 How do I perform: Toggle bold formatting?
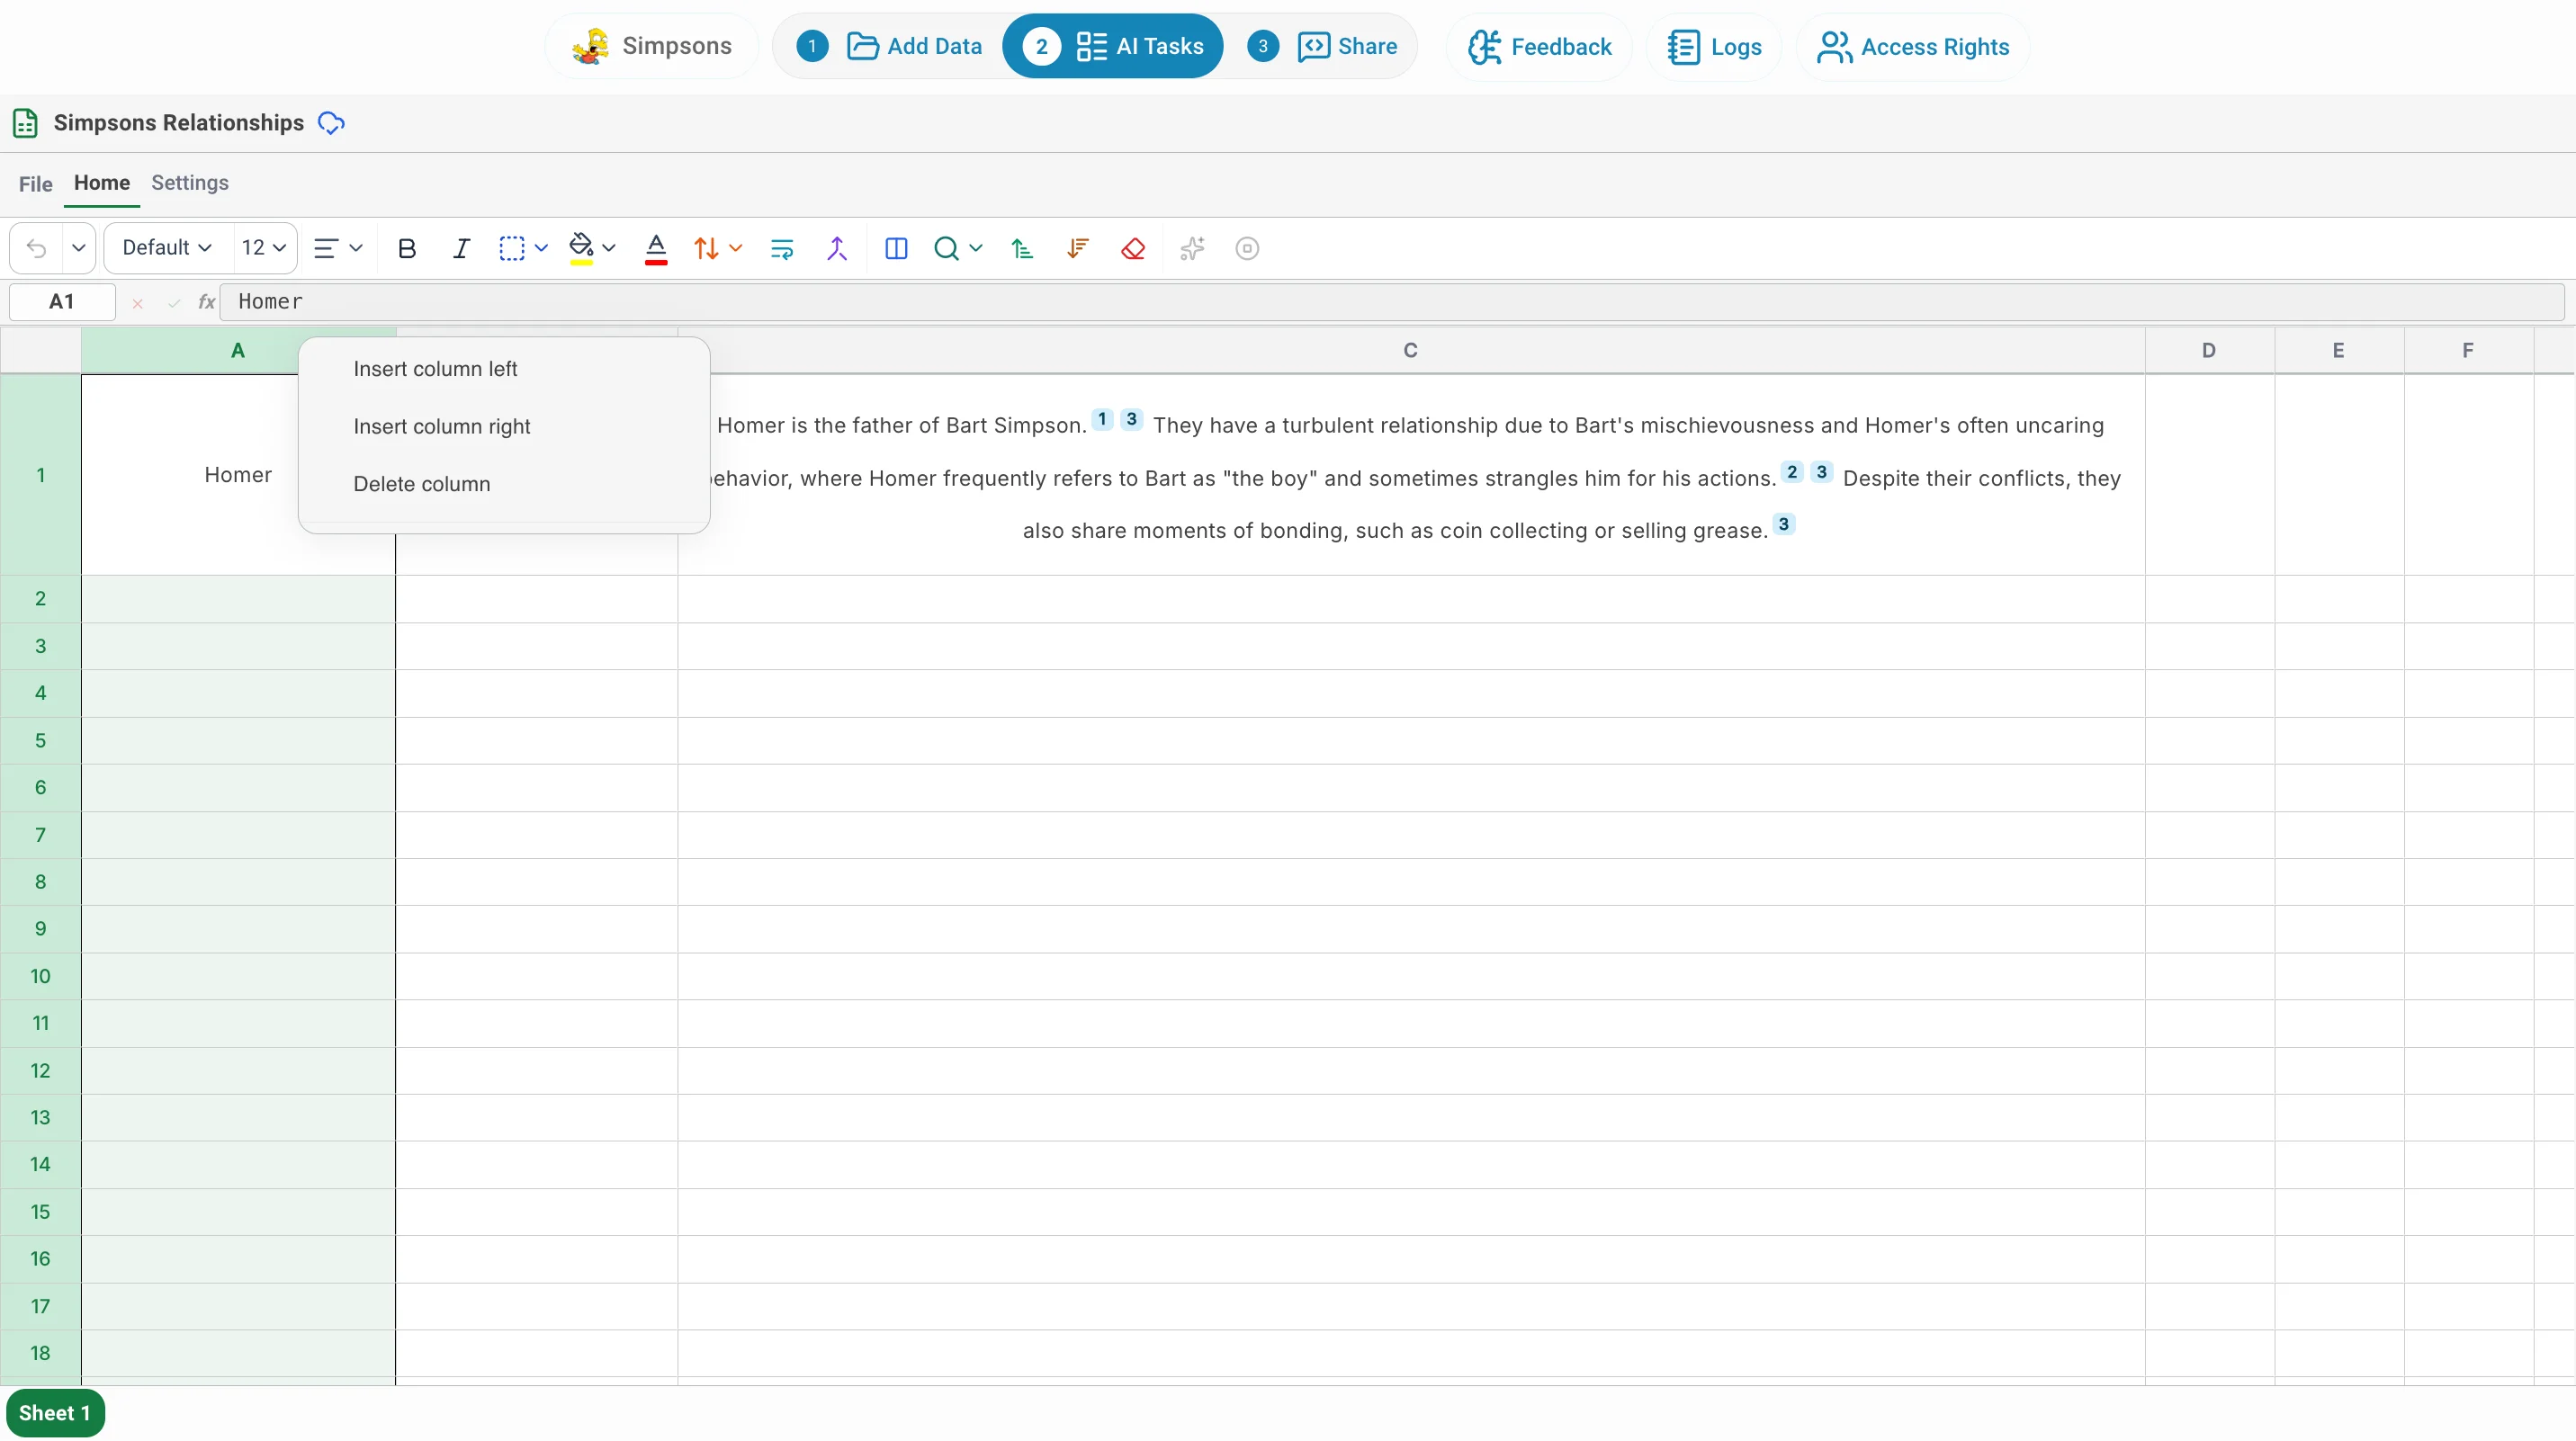pos(406,248)
